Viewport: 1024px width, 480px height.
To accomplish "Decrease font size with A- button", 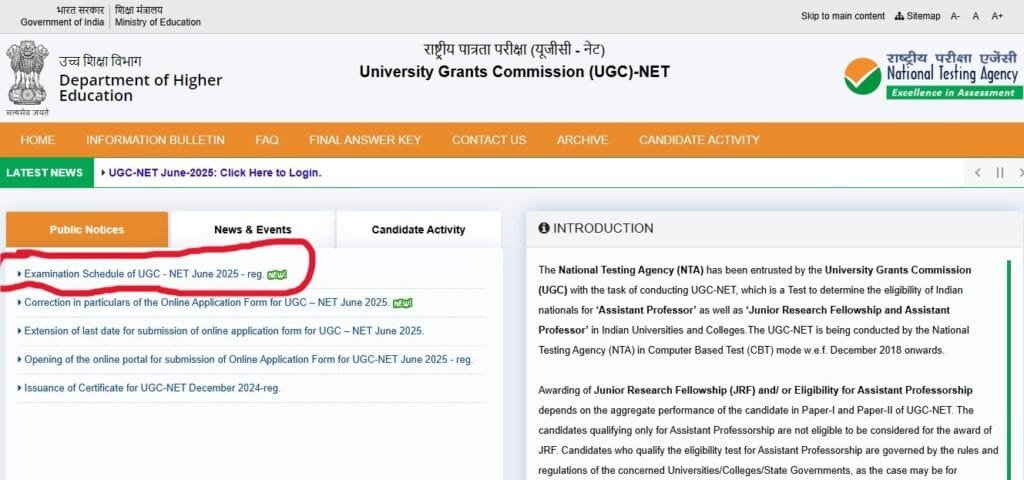I will [955, 16].
